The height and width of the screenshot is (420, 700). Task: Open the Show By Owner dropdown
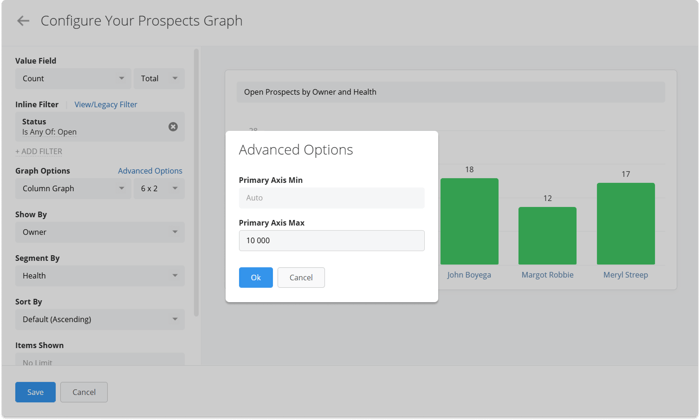click(x=99, y=232)
